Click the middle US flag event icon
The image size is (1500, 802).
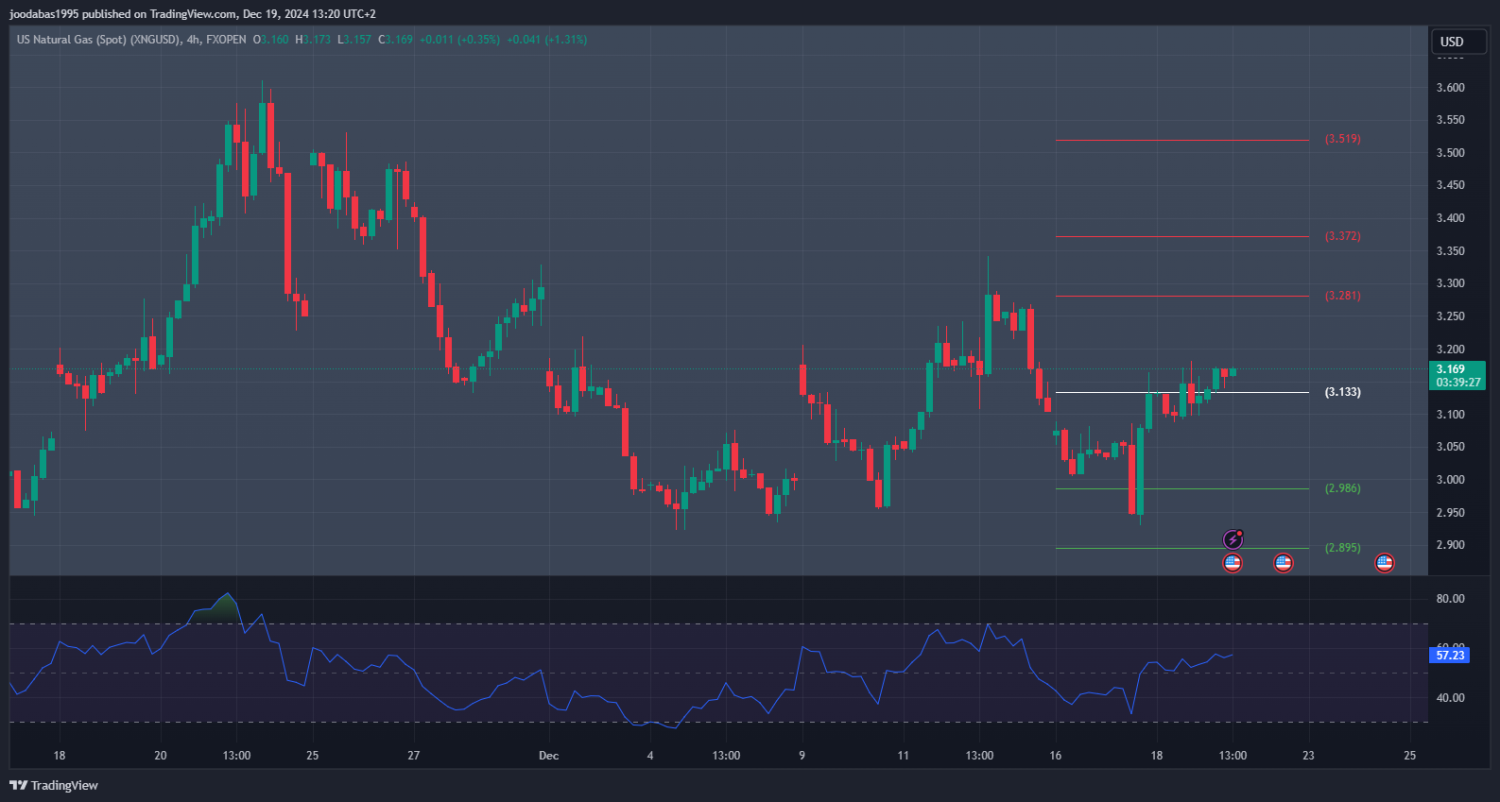(x=1283, y=563)
